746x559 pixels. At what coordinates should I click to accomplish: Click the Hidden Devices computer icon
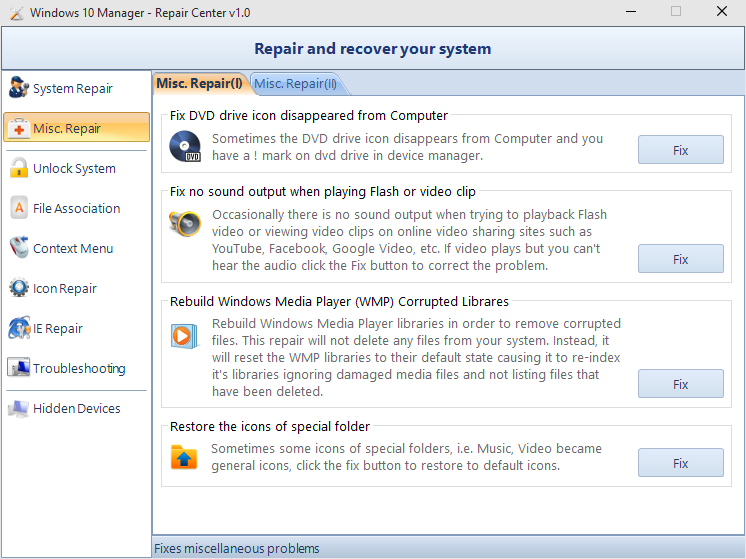click(x=19, y=408)
